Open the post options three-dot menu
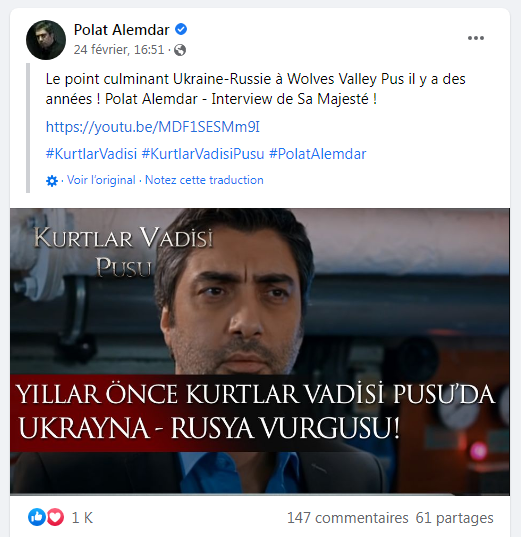521x537 pixels. pos(476,38)
